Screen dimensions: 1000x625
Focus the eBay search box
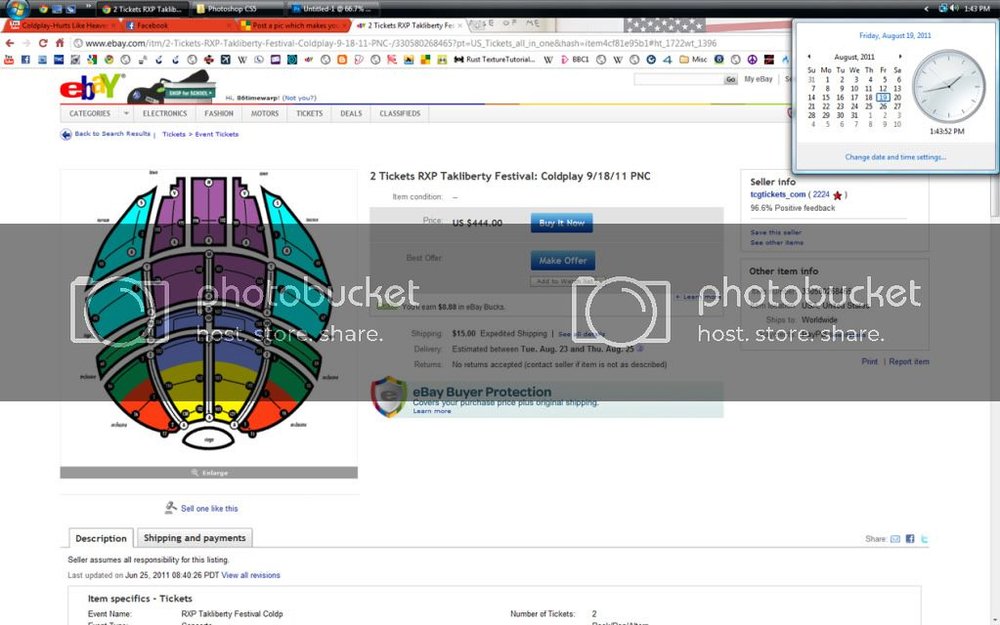(x=678, y=79)
